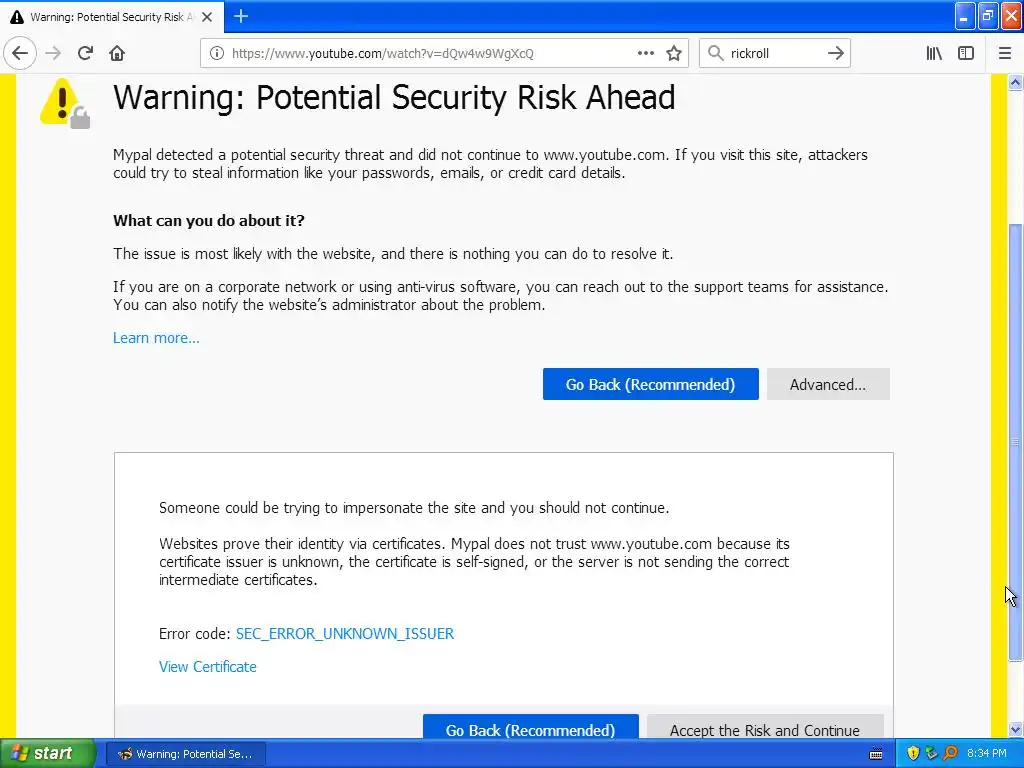This screenshot has height=768, width=1024.
Task: Open the Windows start menu
Action: coord(46,753)
